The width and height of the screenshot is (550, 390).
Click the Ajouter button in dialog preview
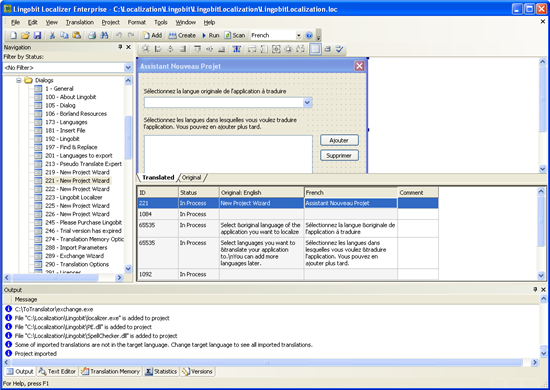[339, 140]
